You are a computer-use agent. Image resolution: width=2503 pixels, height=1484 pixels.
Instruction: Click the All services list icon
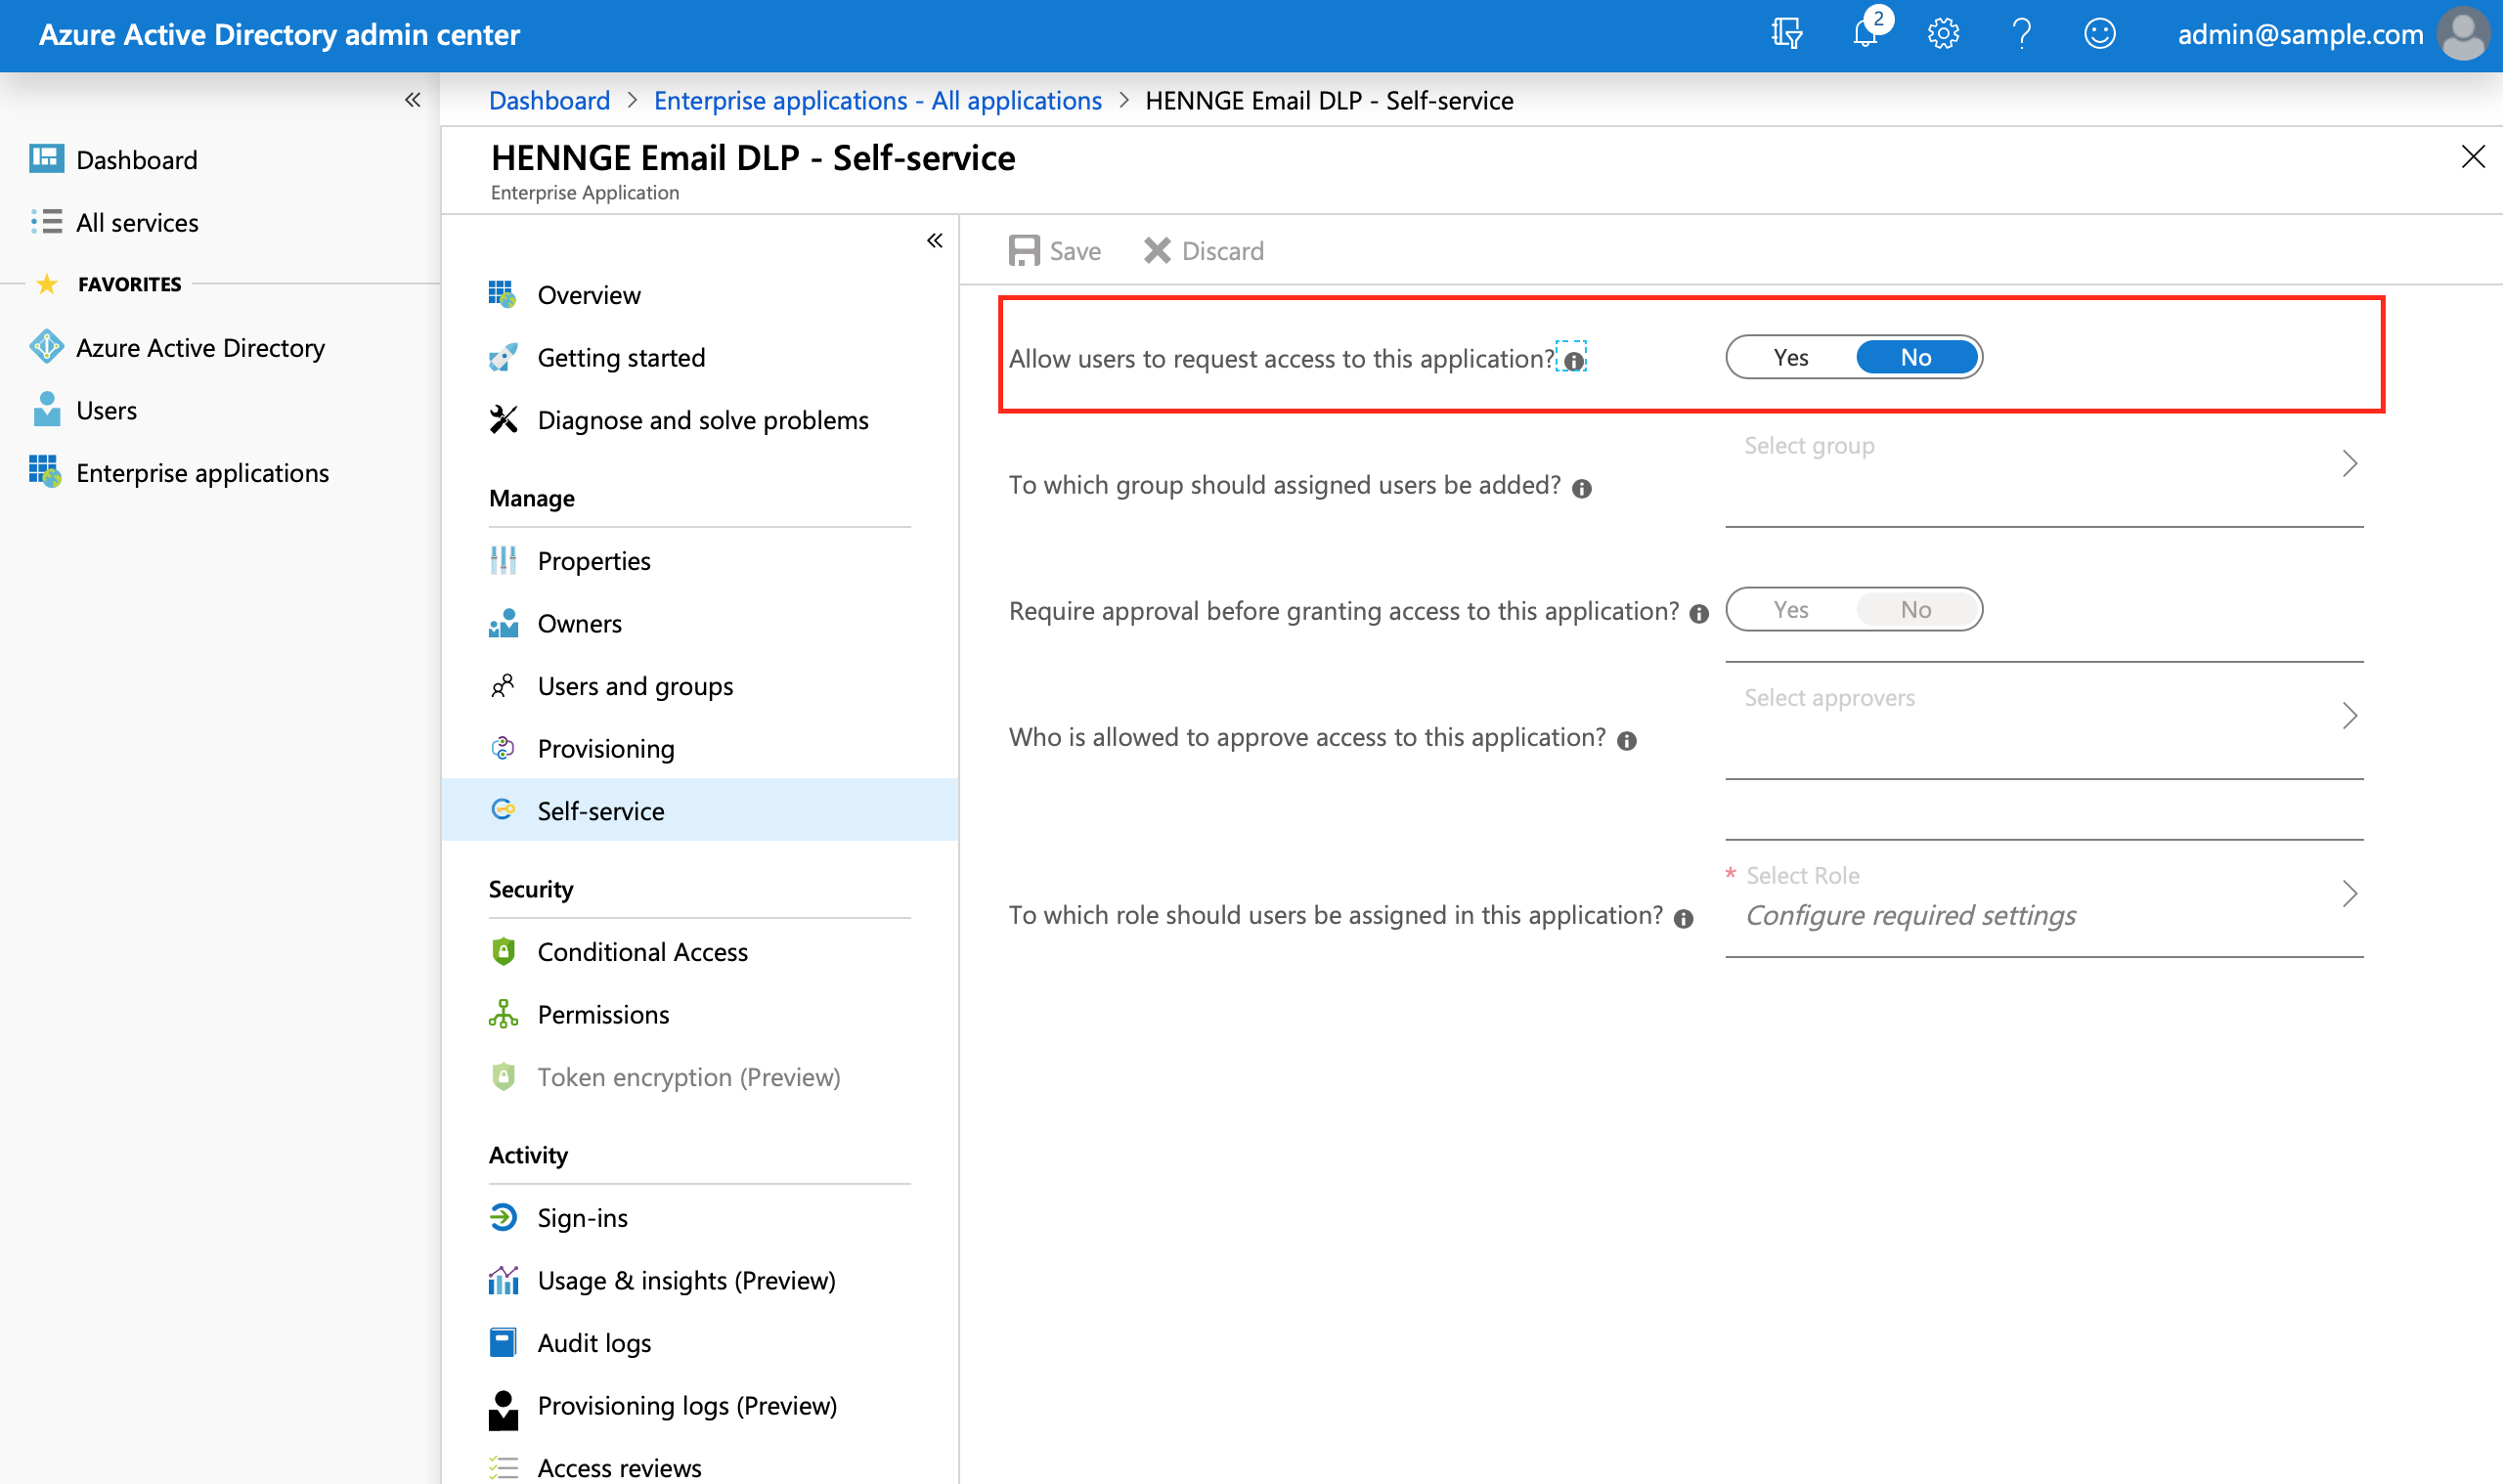tap(46, 221)
